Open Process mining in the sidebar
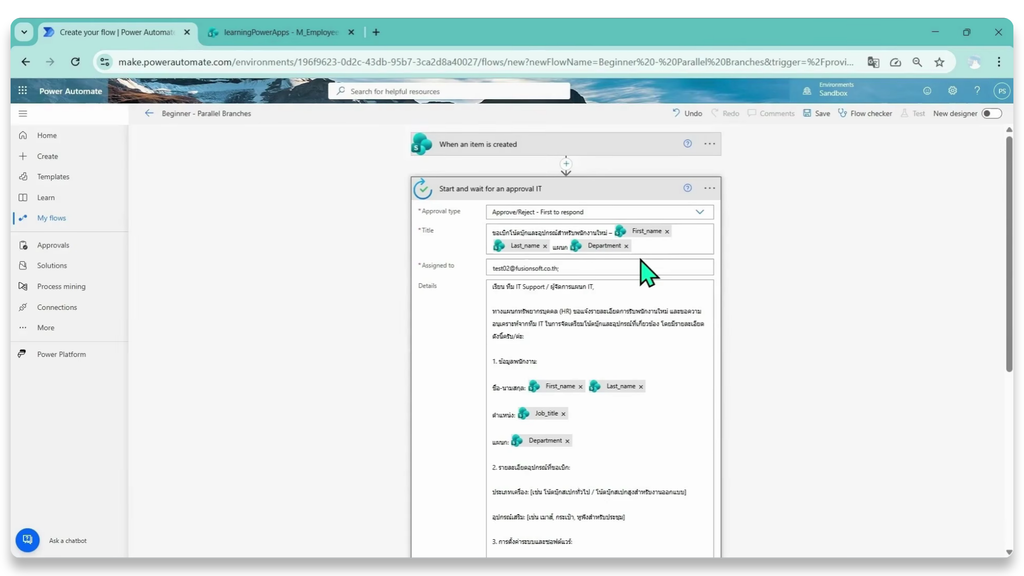This screenshot has height=576, width=1024. coord(61,287)
